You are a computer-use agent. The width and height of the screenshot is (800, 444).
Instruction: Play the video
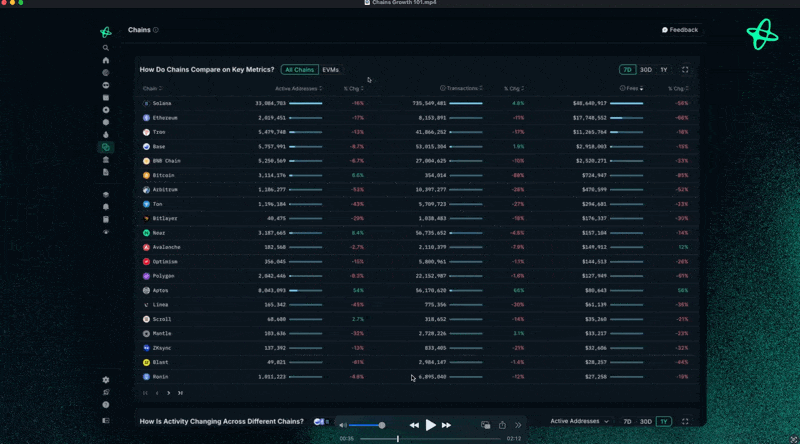tap(430, 425)
